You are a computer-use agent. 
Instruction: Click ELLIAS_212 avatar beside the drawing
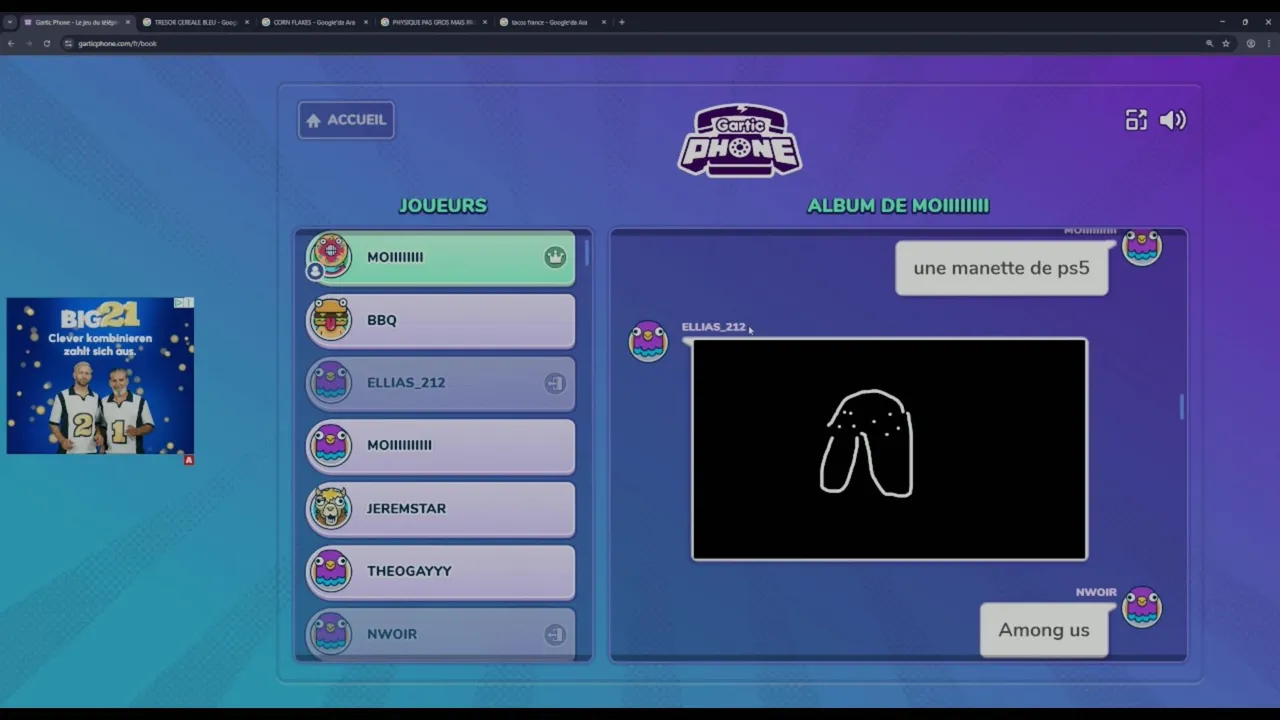pos(648,341)
